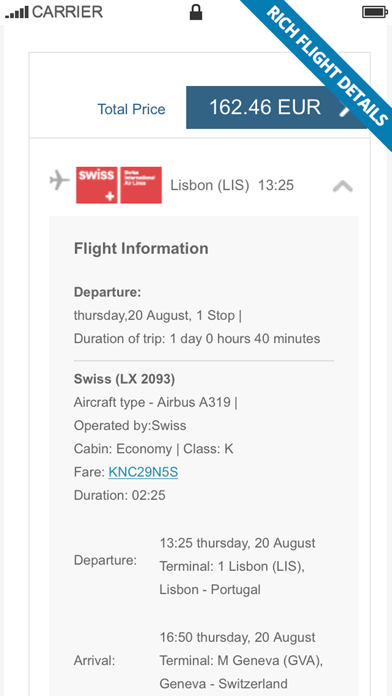Collapse flight details with the up chevron
Screen dimensions: 392x696
click(x=343, y=186)
